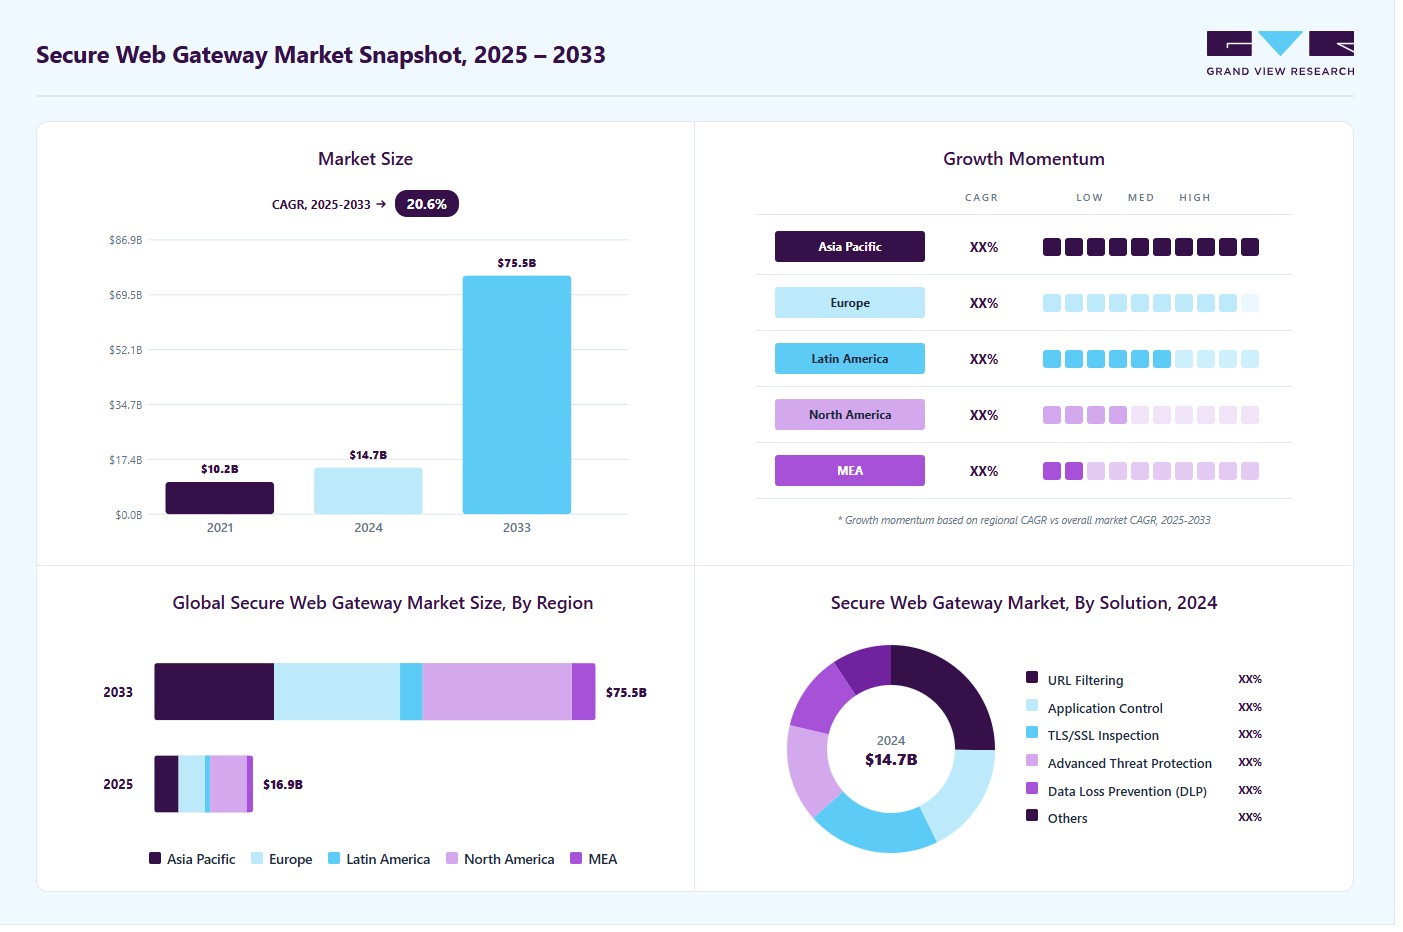Click the URL Filering legend swatch
The height and width of the screenshot is (932, 1403).
click(1032, 678)
